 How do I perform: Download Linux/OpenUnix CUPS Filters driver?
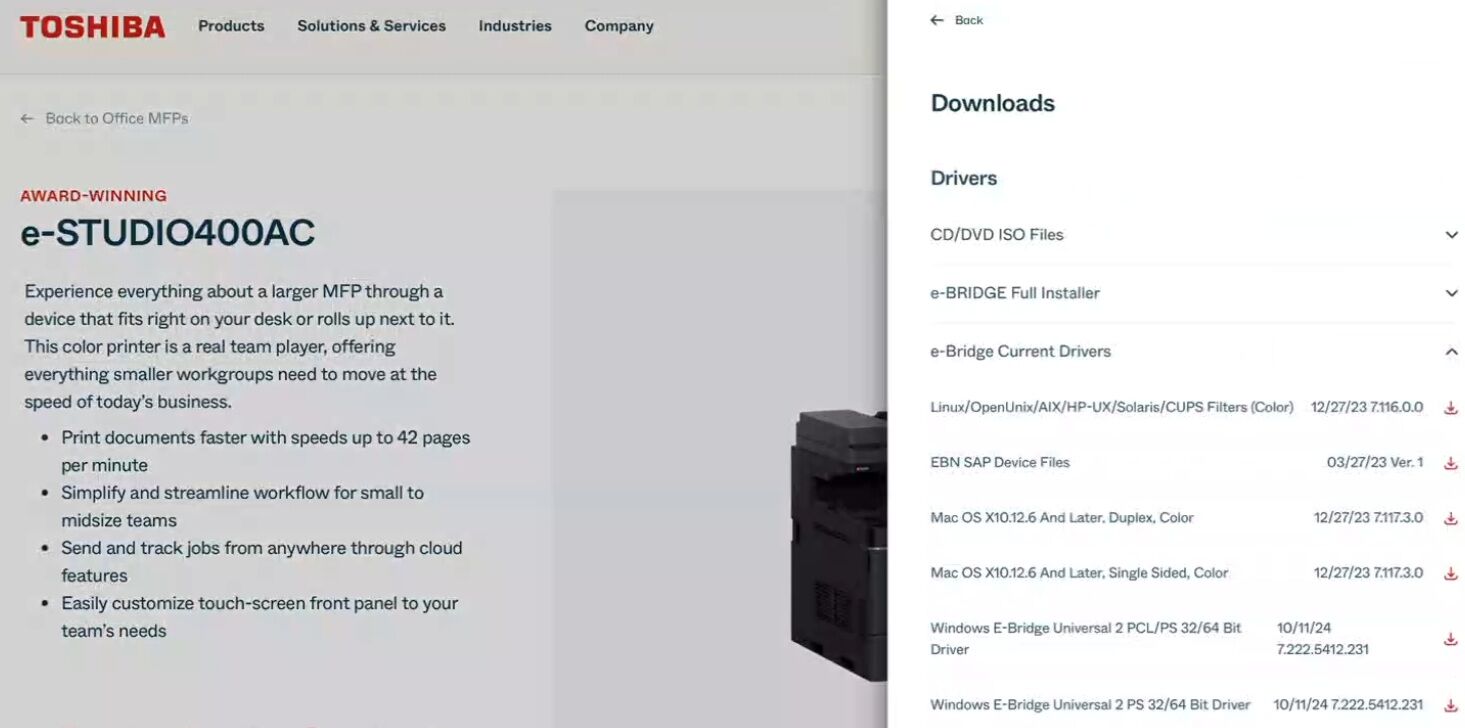pyautogui.click(x=1451, y=408)
